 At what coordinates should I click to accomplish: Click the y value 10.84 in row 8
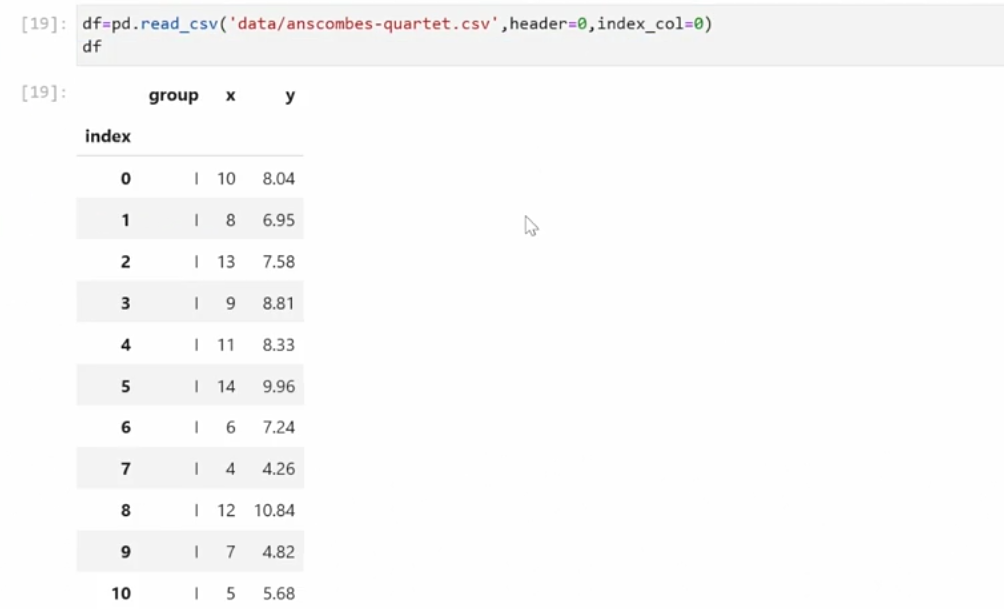(274, 510)
